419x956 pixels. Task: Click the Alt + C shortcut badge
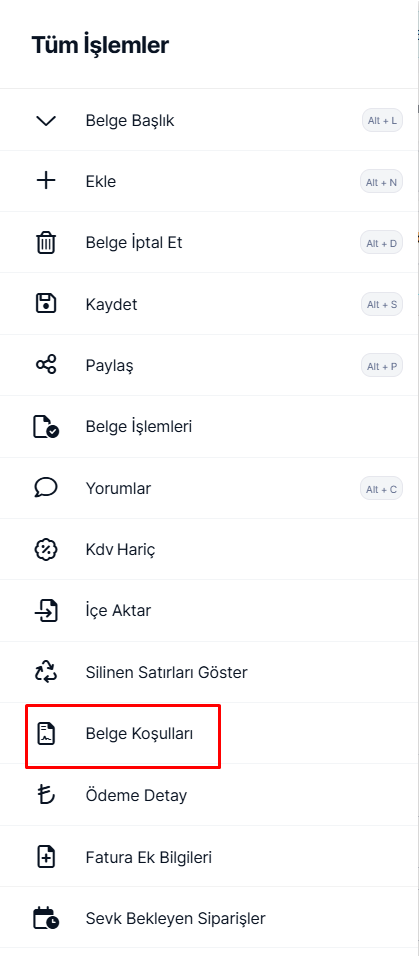click(382, 489)
